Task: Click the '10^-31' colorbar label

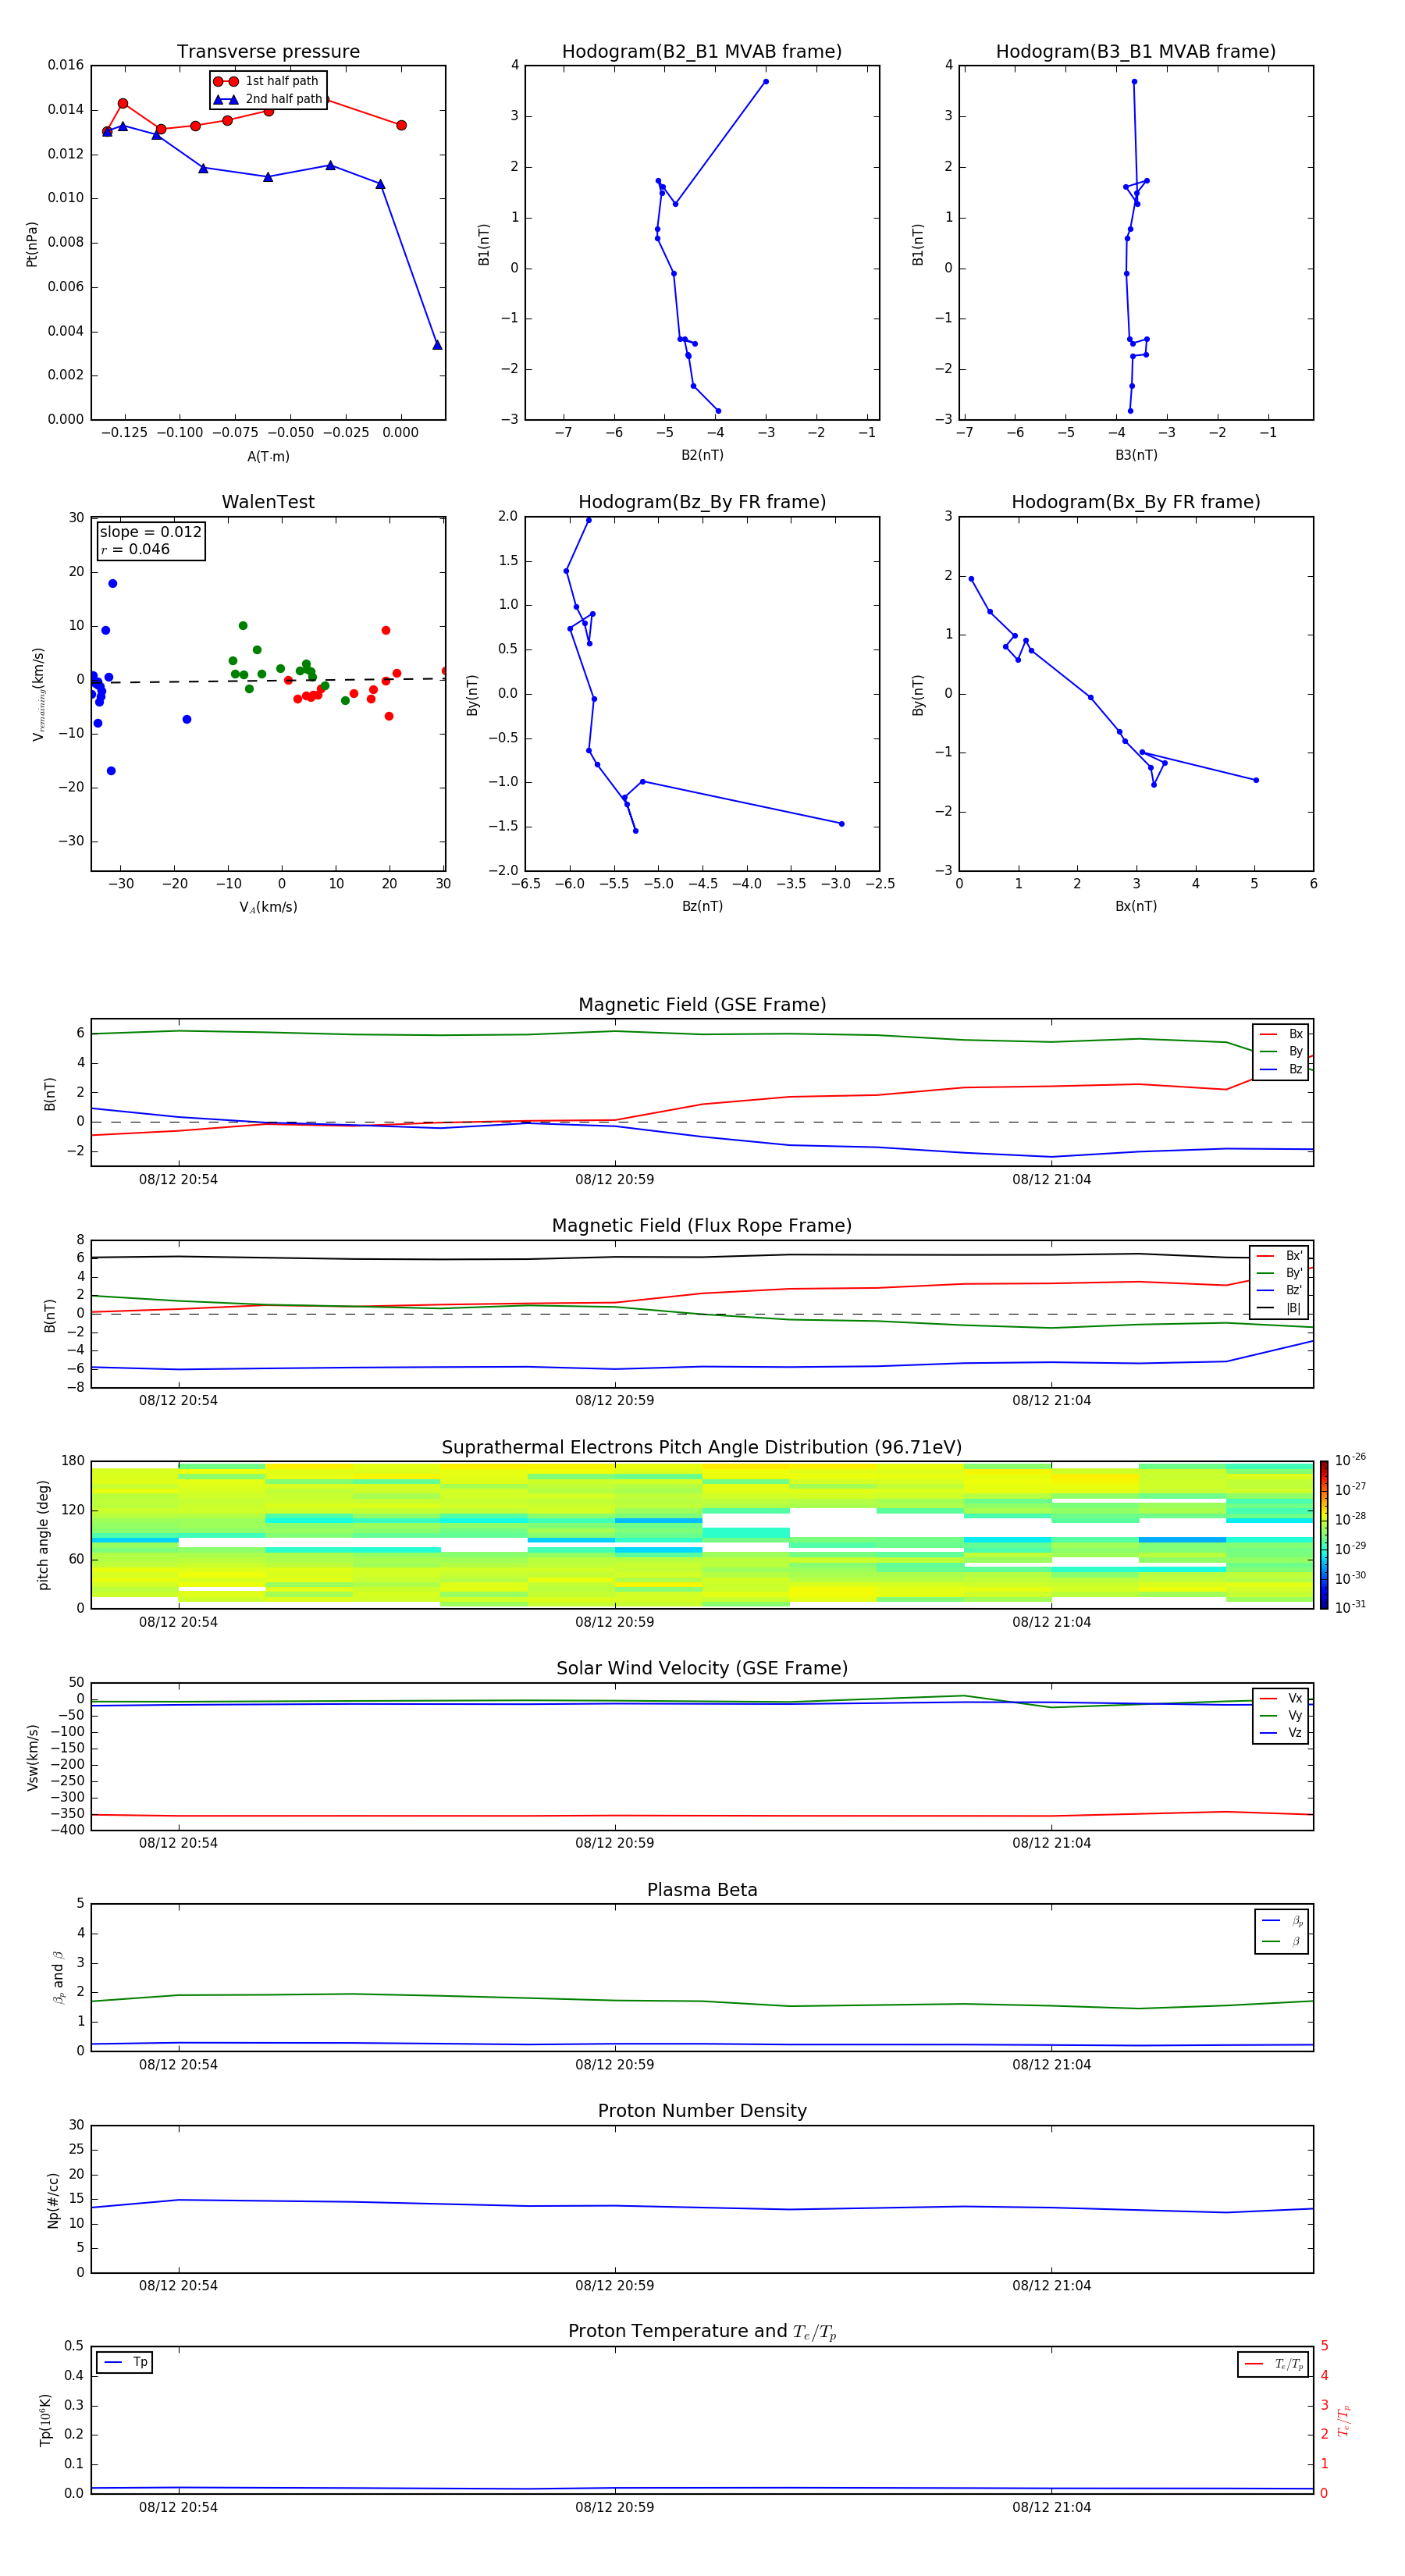Action: (1351, 1608)
